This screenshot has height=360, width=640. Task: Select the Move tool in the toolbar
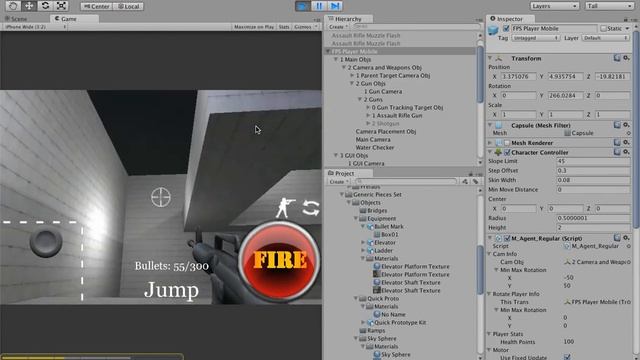29,6
